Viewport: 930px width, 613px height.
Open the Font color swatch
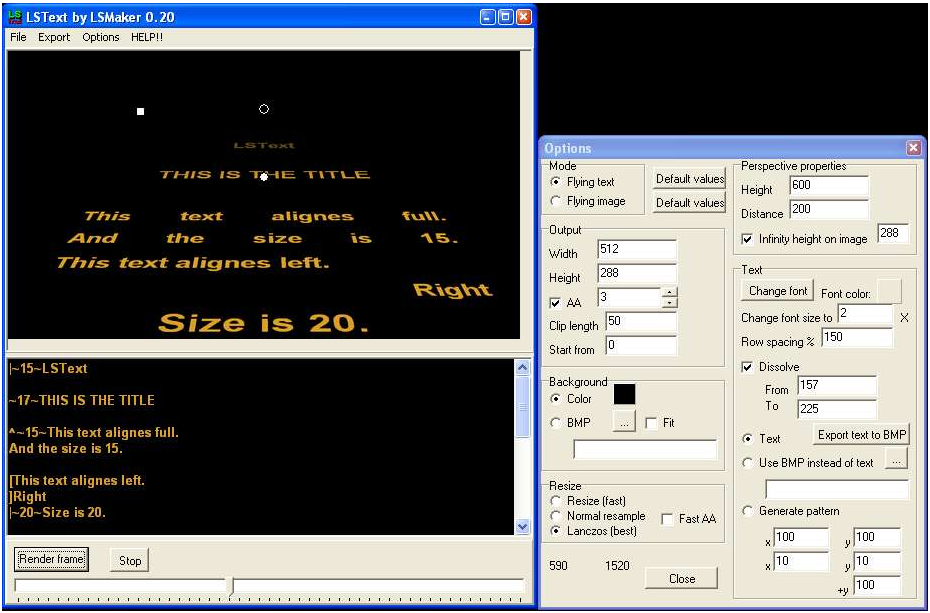click(889, 291)
